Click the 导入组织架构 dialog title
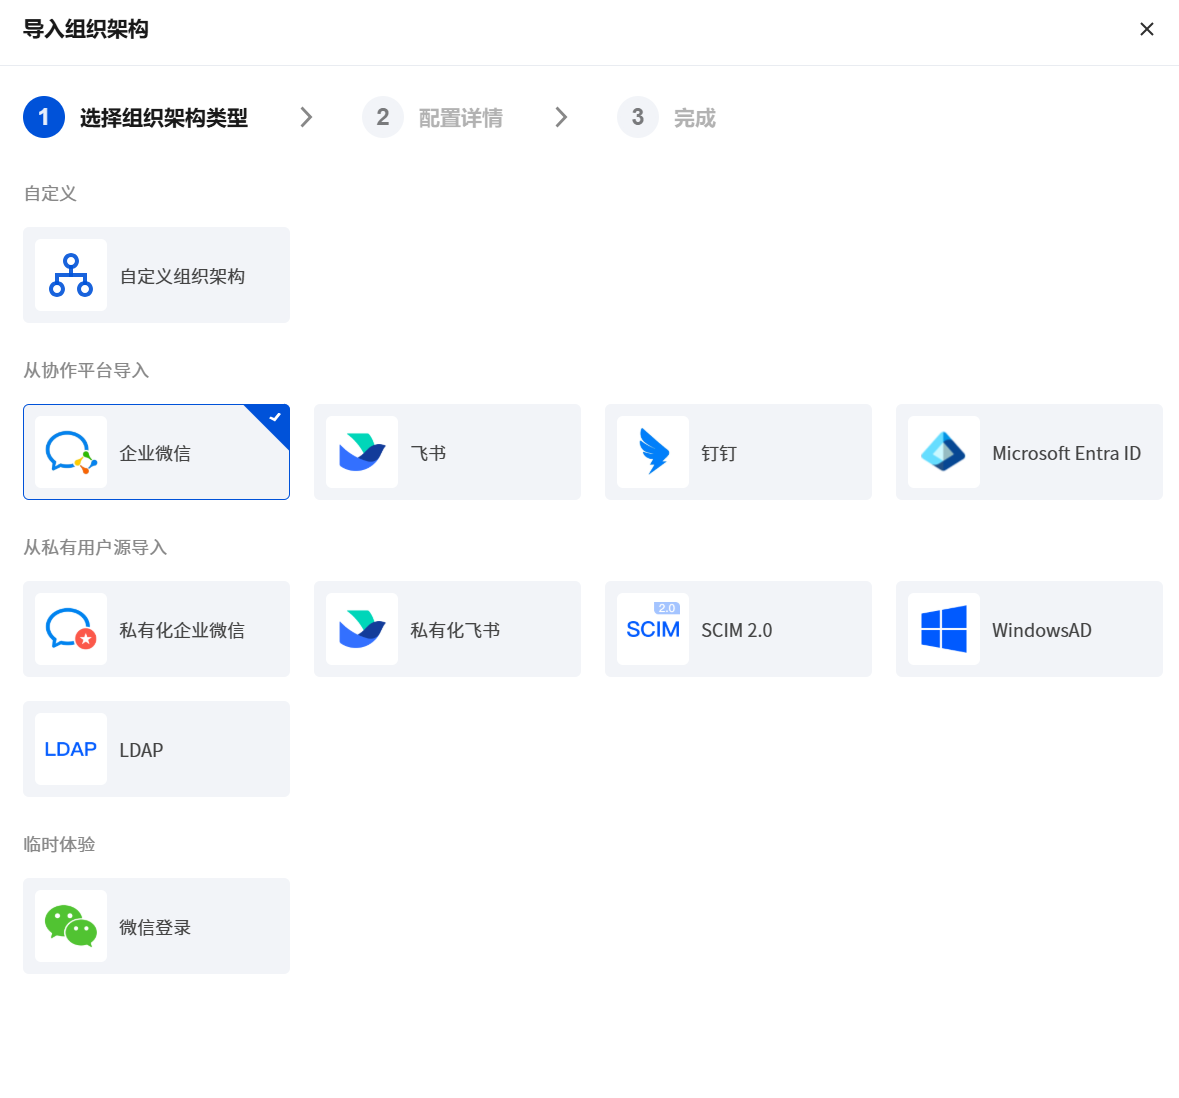 coord(86,29)
